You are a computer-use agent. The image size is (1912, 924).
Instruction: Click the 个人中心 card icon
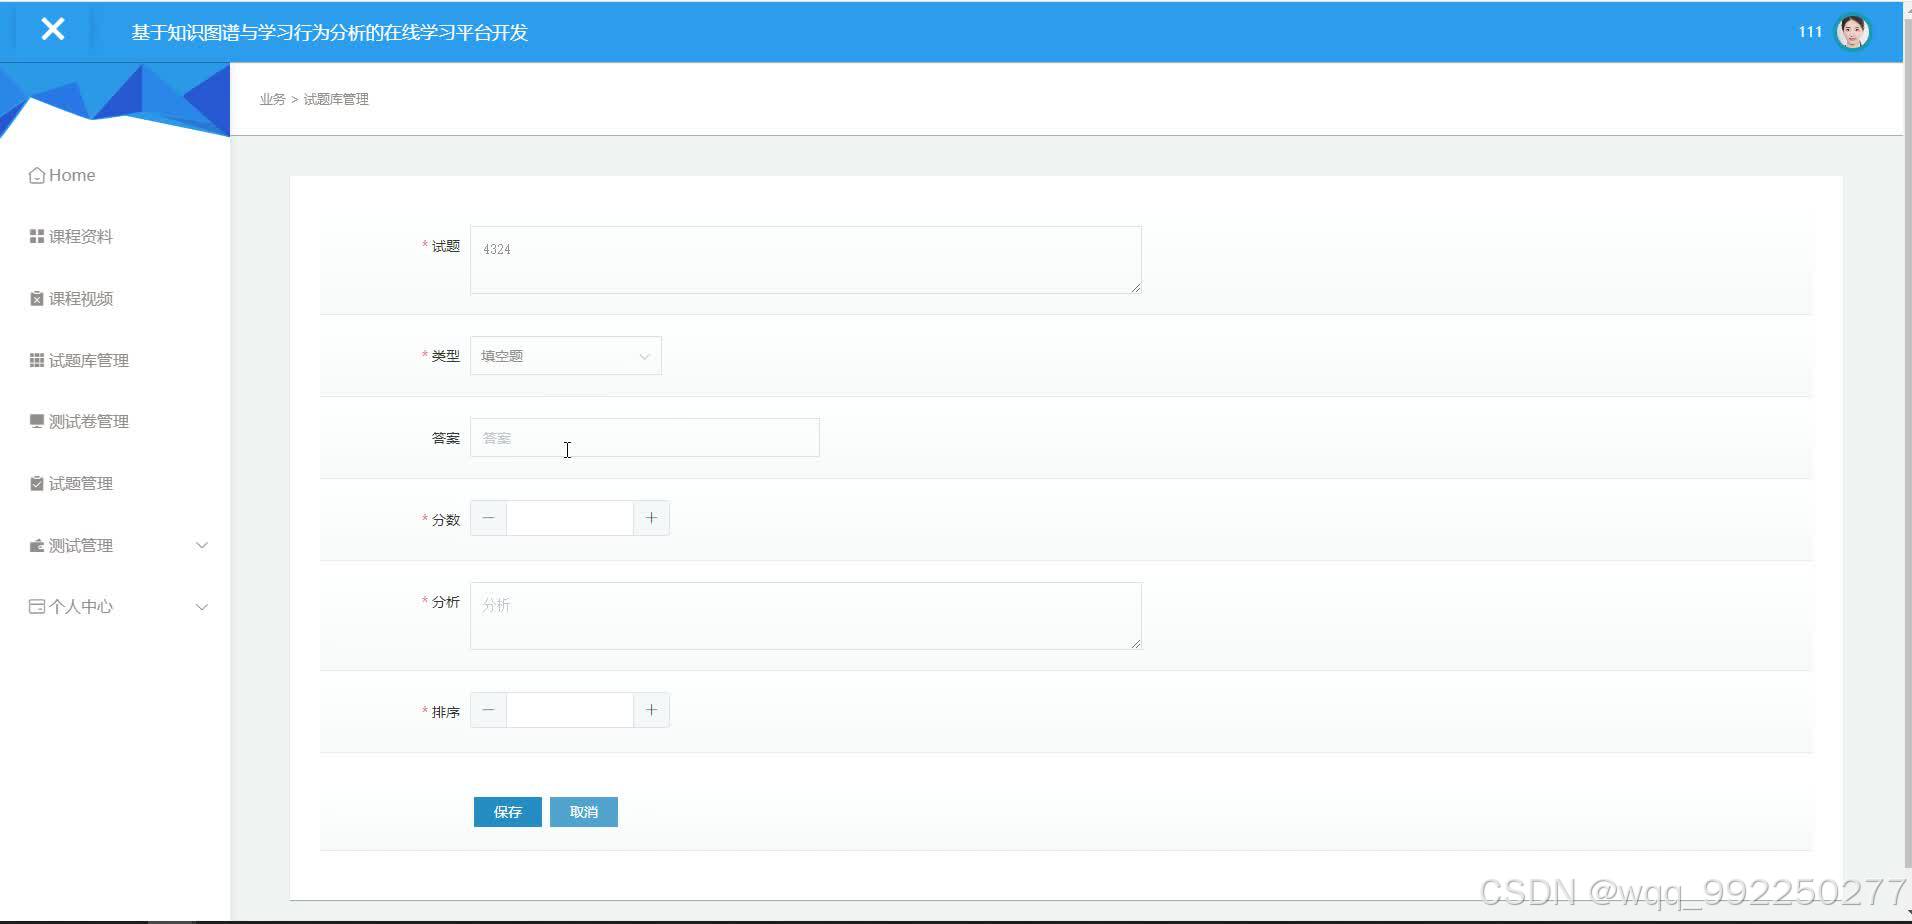[x=37, y=606]
